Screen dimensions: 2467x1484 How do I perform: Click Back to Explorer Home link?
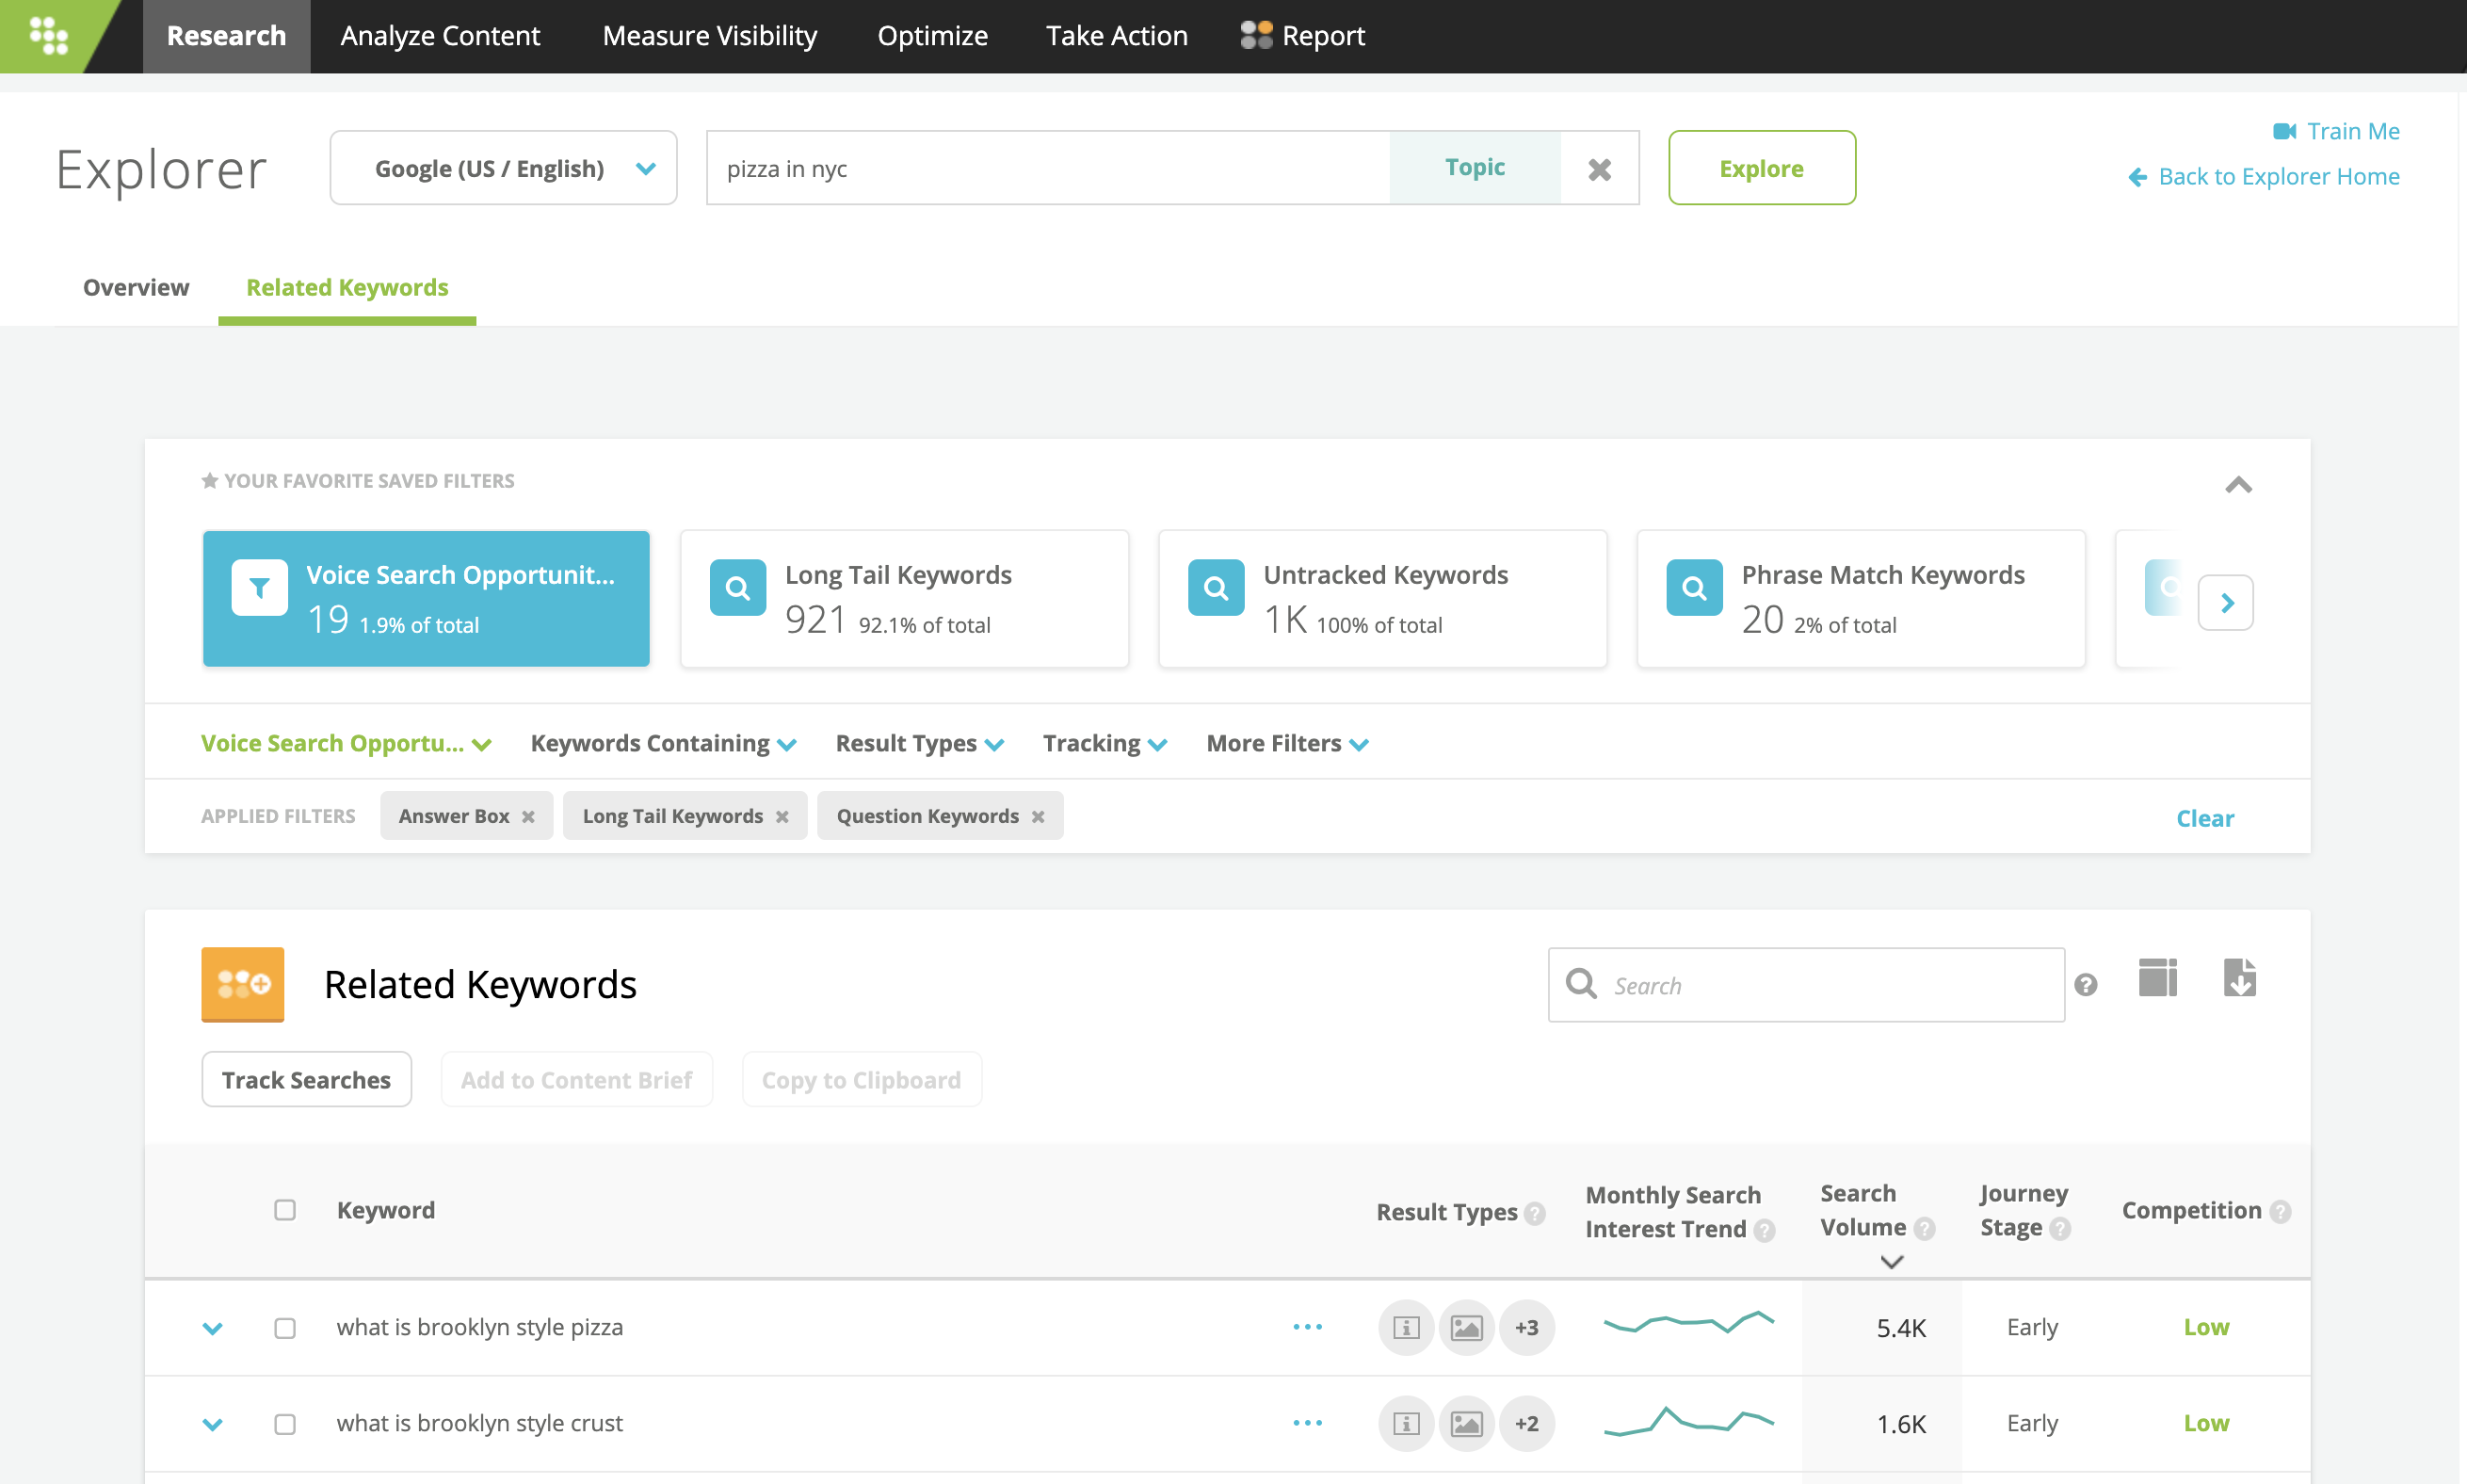click(2278, 177)
